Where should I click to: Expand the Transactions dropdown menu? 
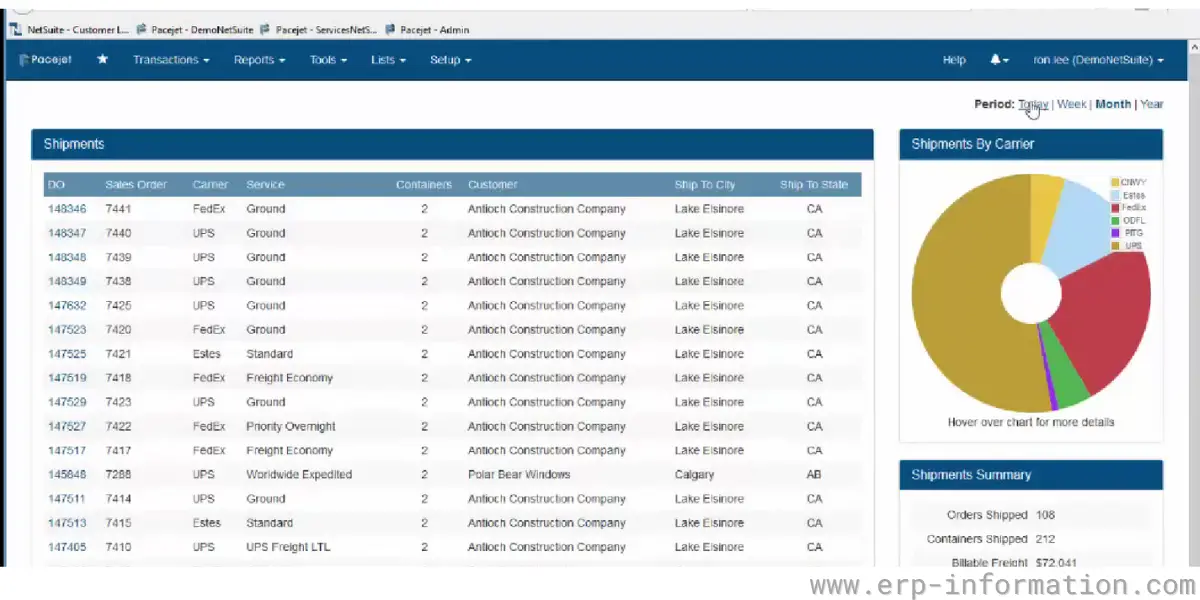point(171,60)
